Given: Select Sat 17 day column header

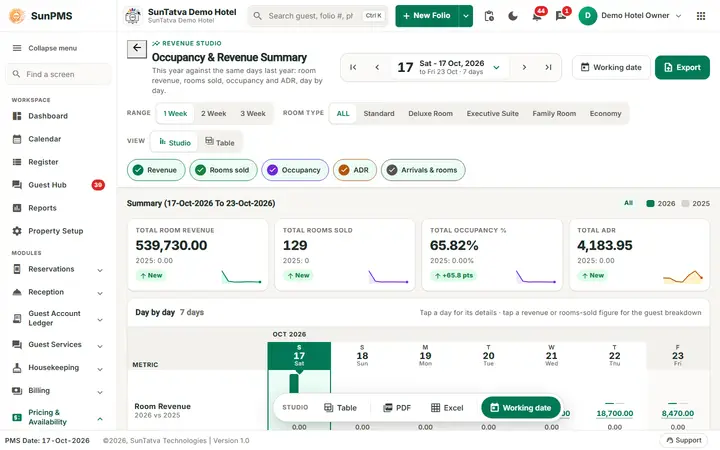Looking at the screenshot, I should pos(299,356).
